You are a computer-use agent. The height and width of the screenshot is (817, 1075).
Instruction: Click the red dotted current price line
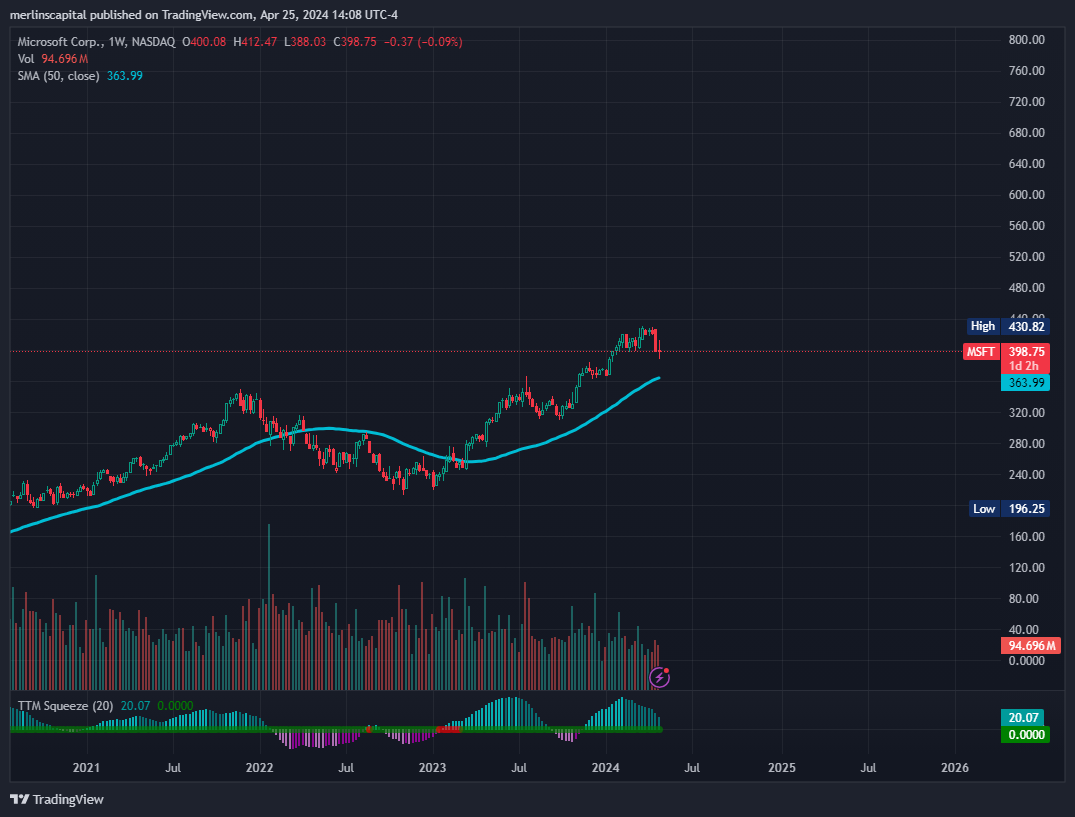(485, 352)
